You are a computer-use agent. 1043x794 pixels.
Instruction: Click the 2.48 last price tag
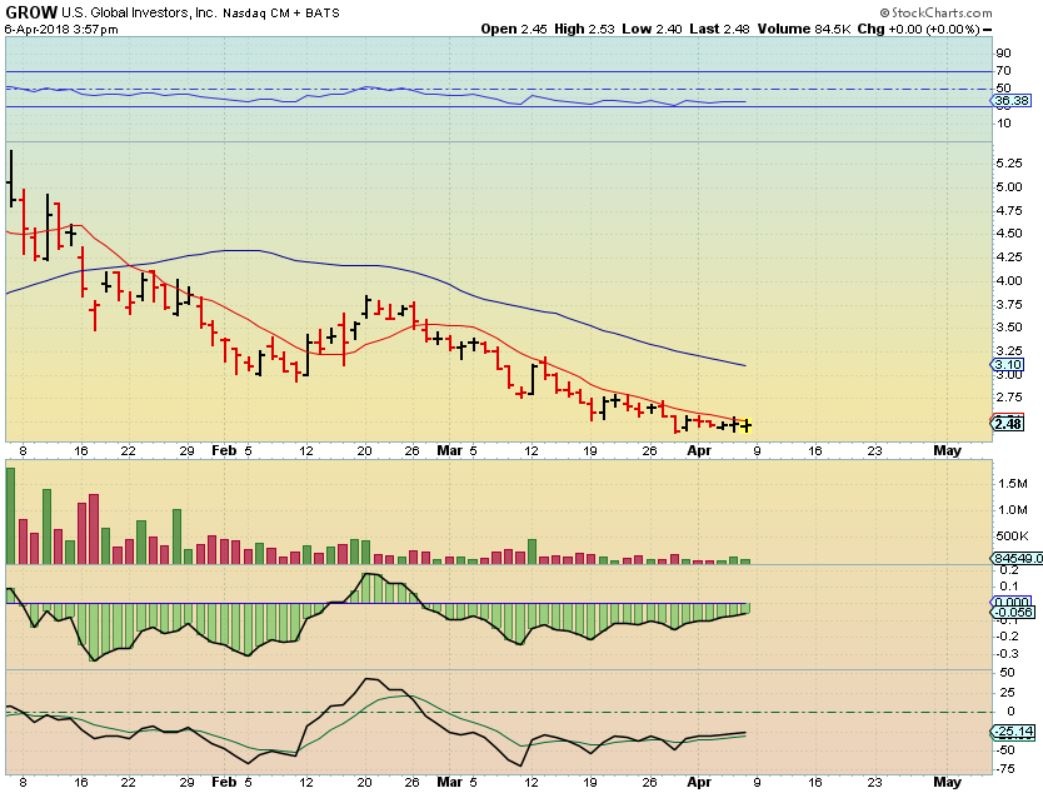coord(1008,425)
